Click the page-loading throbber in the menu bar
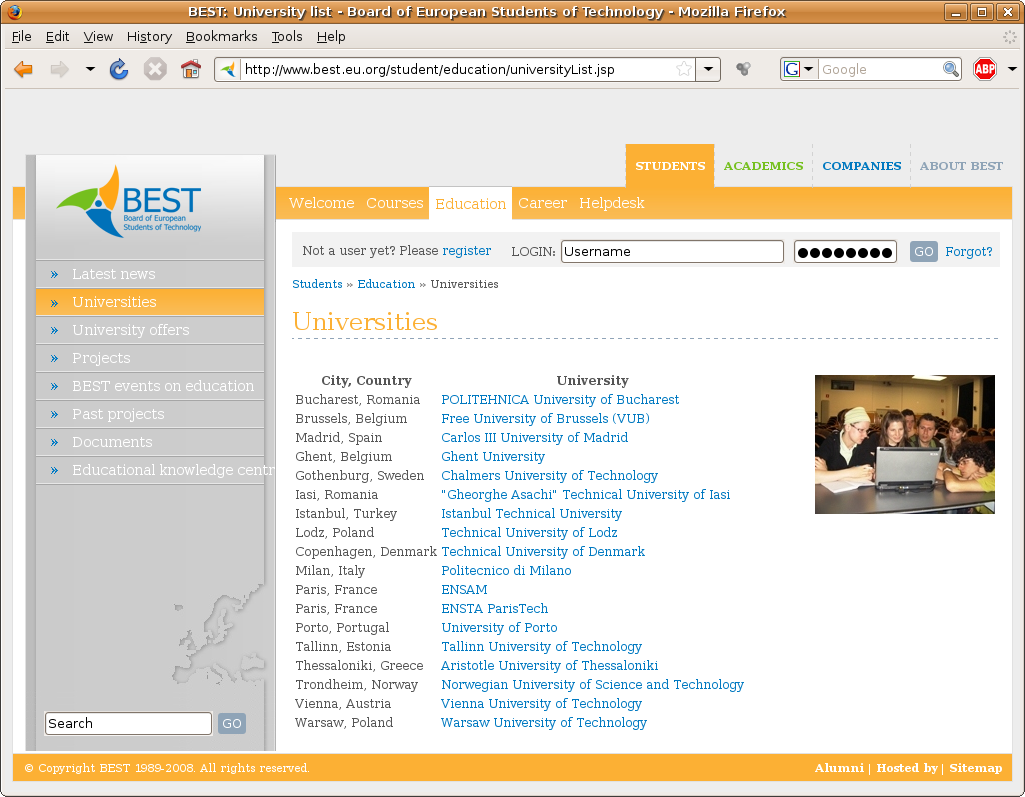This screenshot has height=797, width=1025. (1010, 37)
